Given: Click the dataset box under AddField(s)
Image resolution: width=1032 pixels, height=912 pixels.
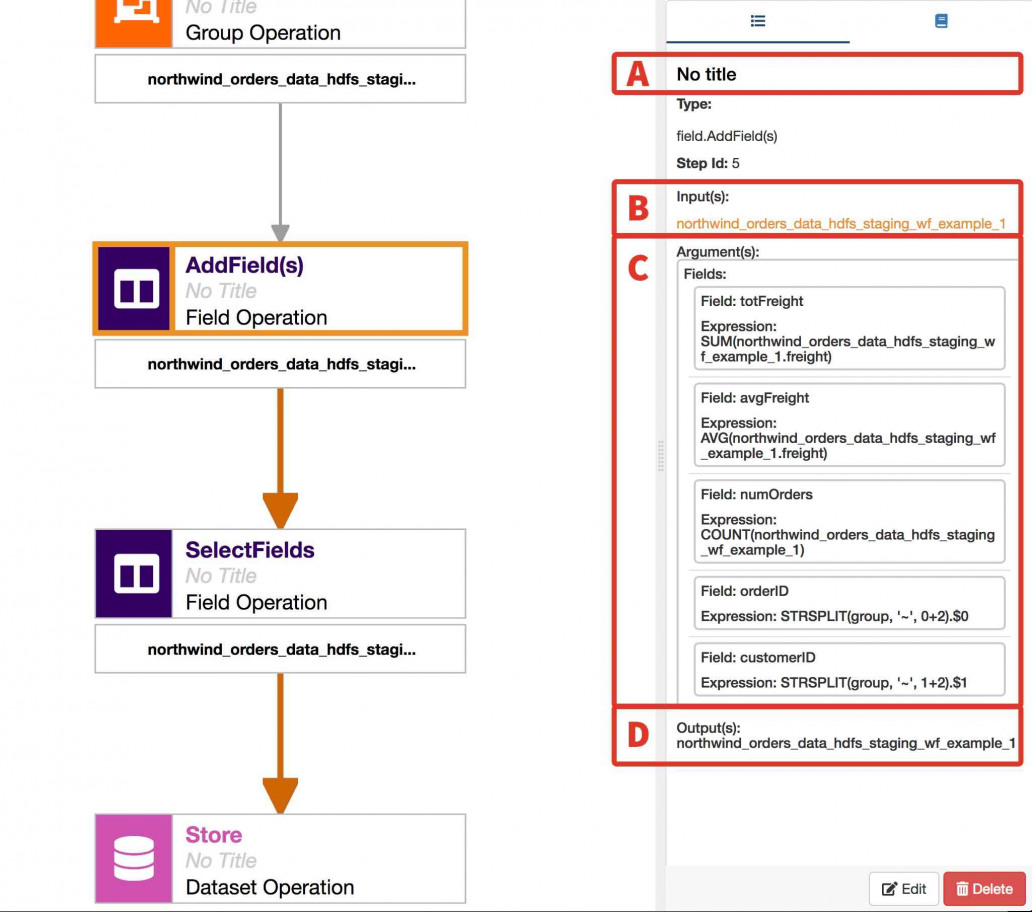Looking at the screenshot, I should click(x=280, y=364).
